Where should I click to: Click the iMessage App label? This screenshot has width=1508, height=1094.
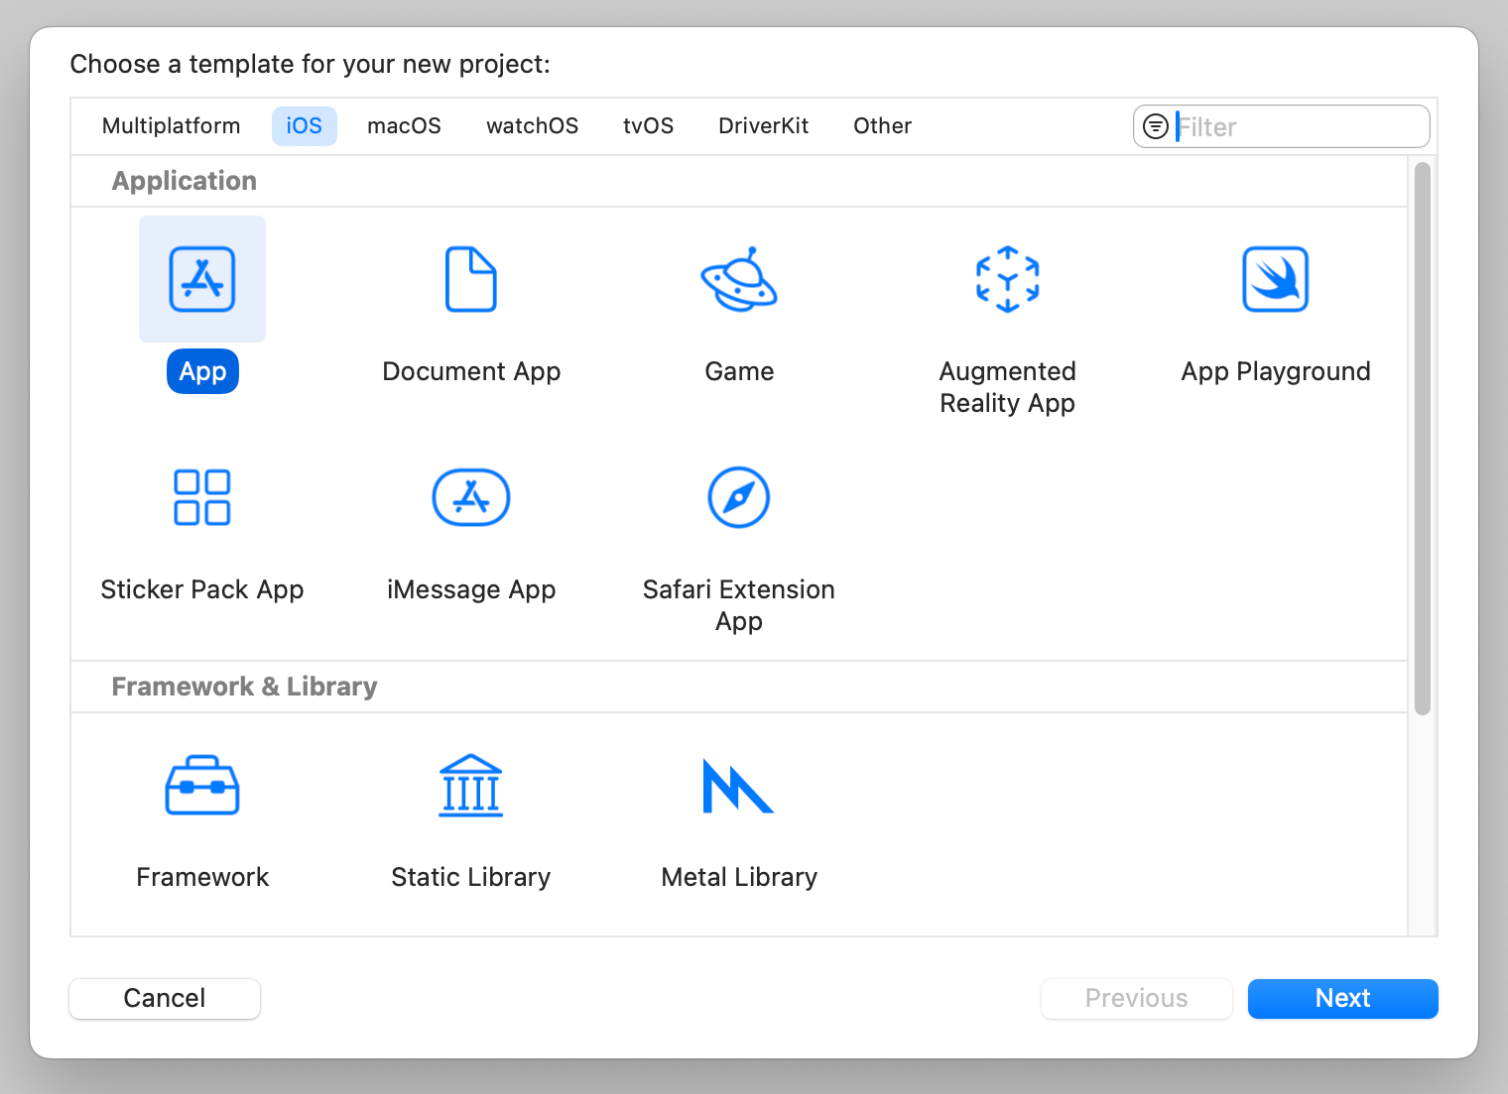[x=471, y=589]
